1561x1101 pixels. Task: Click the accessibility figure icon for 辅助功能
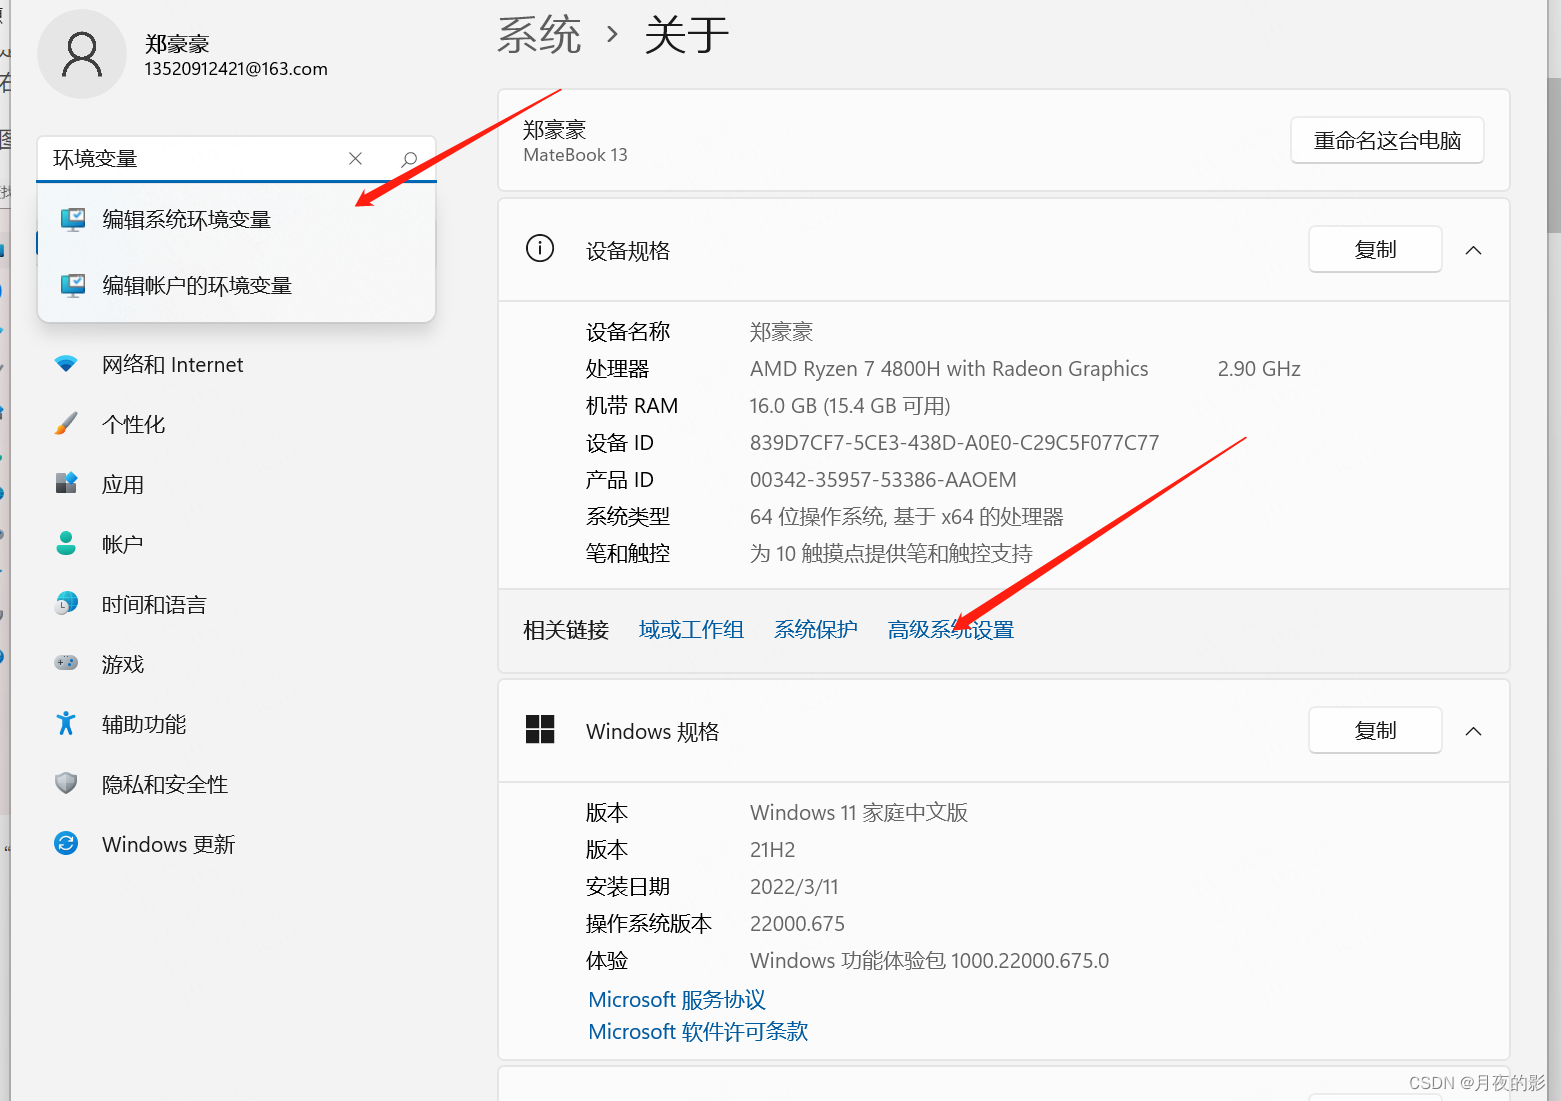coord(66,724)
